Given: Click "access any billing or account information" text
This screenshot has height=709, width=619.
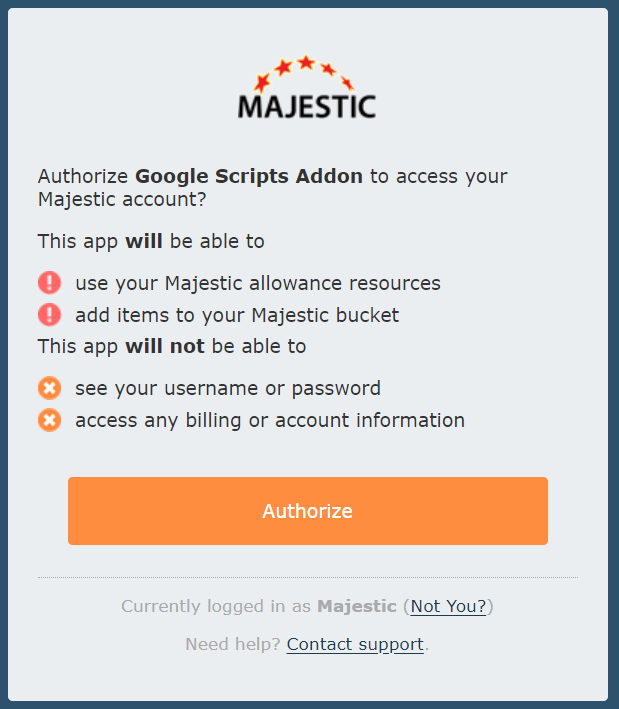Looking at the screenshot, I should (269, 420).
